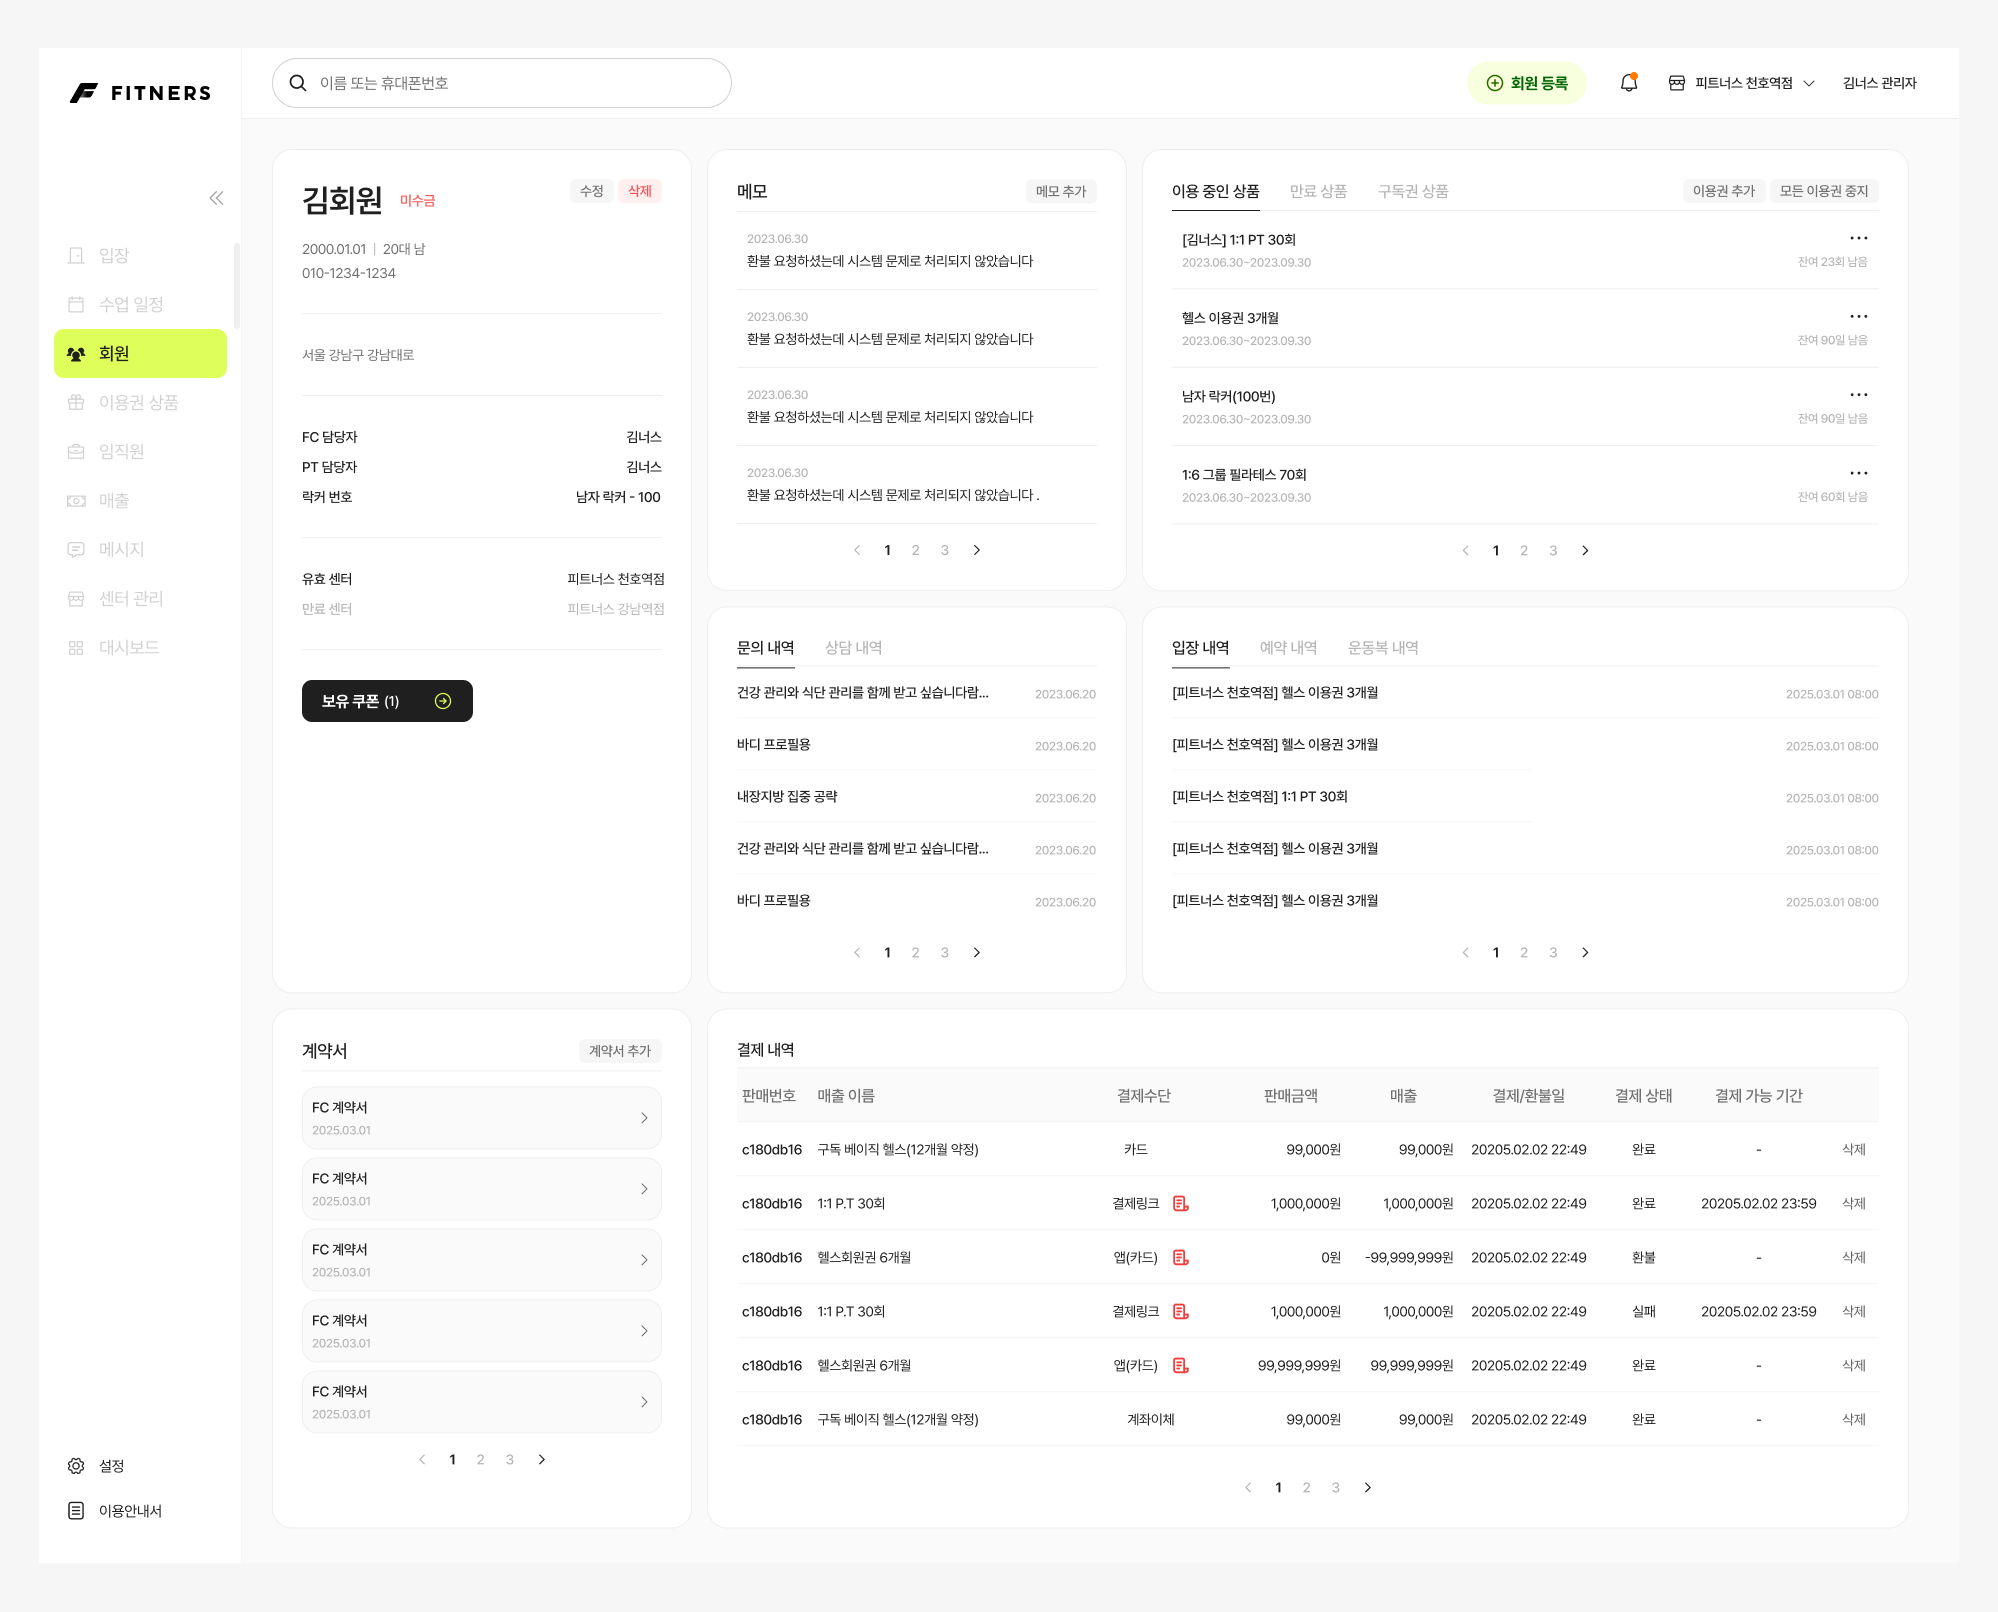Click 삭제 on 계좌이체 payment row
The width and height of the screenshot is (1998, 1612).
pyautogui.click(x=1854, y=1419)
